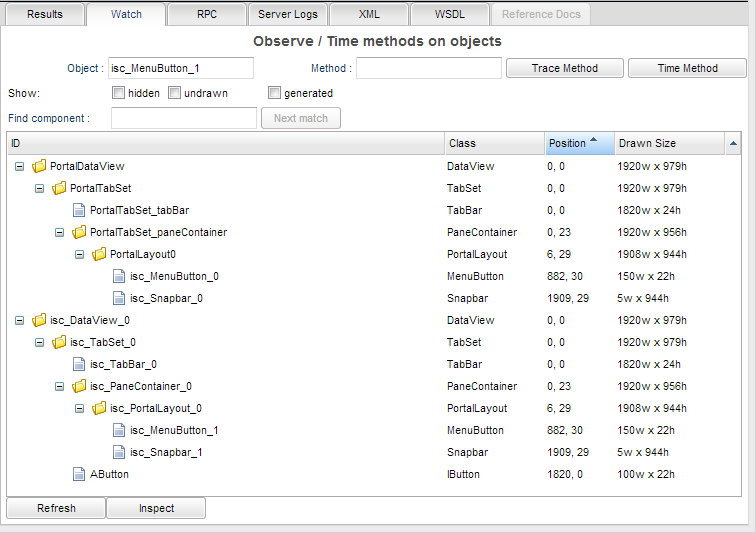Click the isc_PortalLayout_0 folder icon
Viewport: 756px width, 533px height.
coord(99,408)
